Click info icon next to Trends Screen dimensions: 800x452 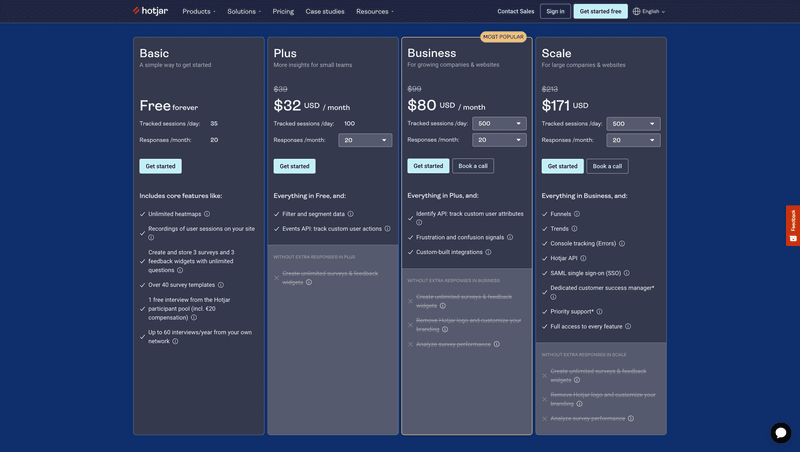coord(575,229)
